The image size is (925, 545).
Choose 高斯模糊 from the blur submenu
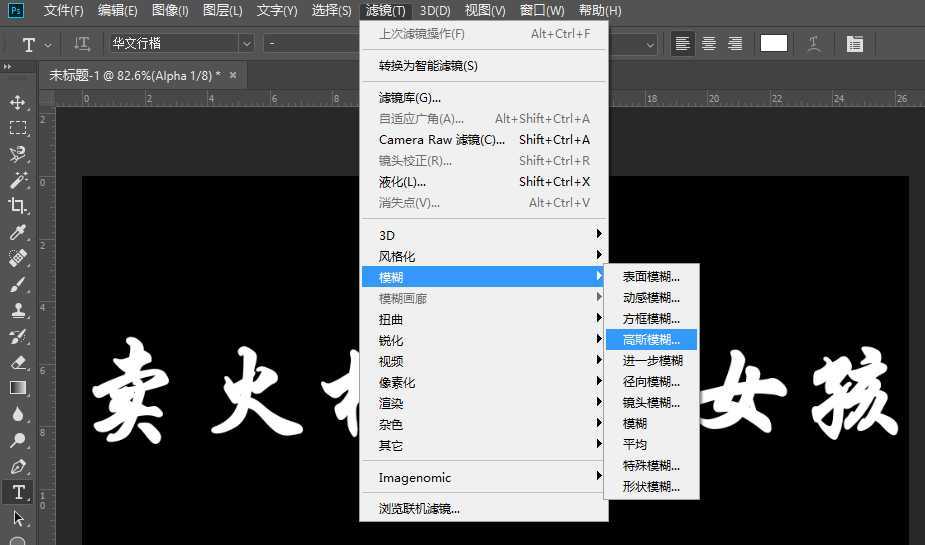[x=651, y=339]
